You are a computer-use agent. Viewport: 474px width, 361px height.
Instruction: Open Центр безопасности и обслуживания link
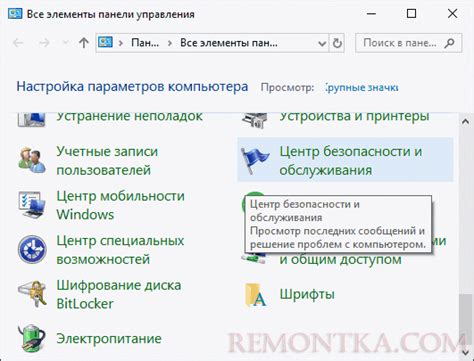point(351,161)
